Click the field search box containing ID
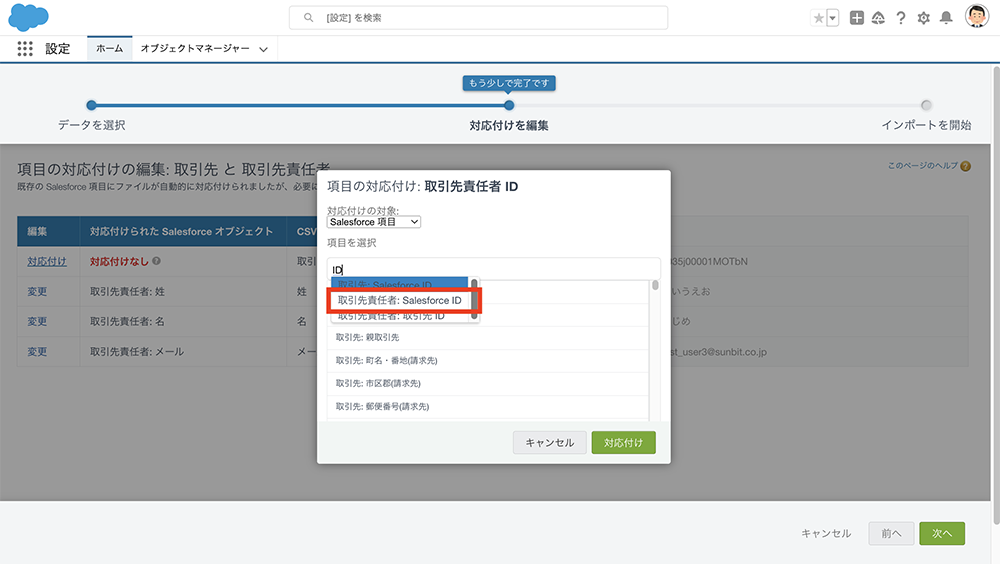1000x564 pixels. click(x=494, y=269)
